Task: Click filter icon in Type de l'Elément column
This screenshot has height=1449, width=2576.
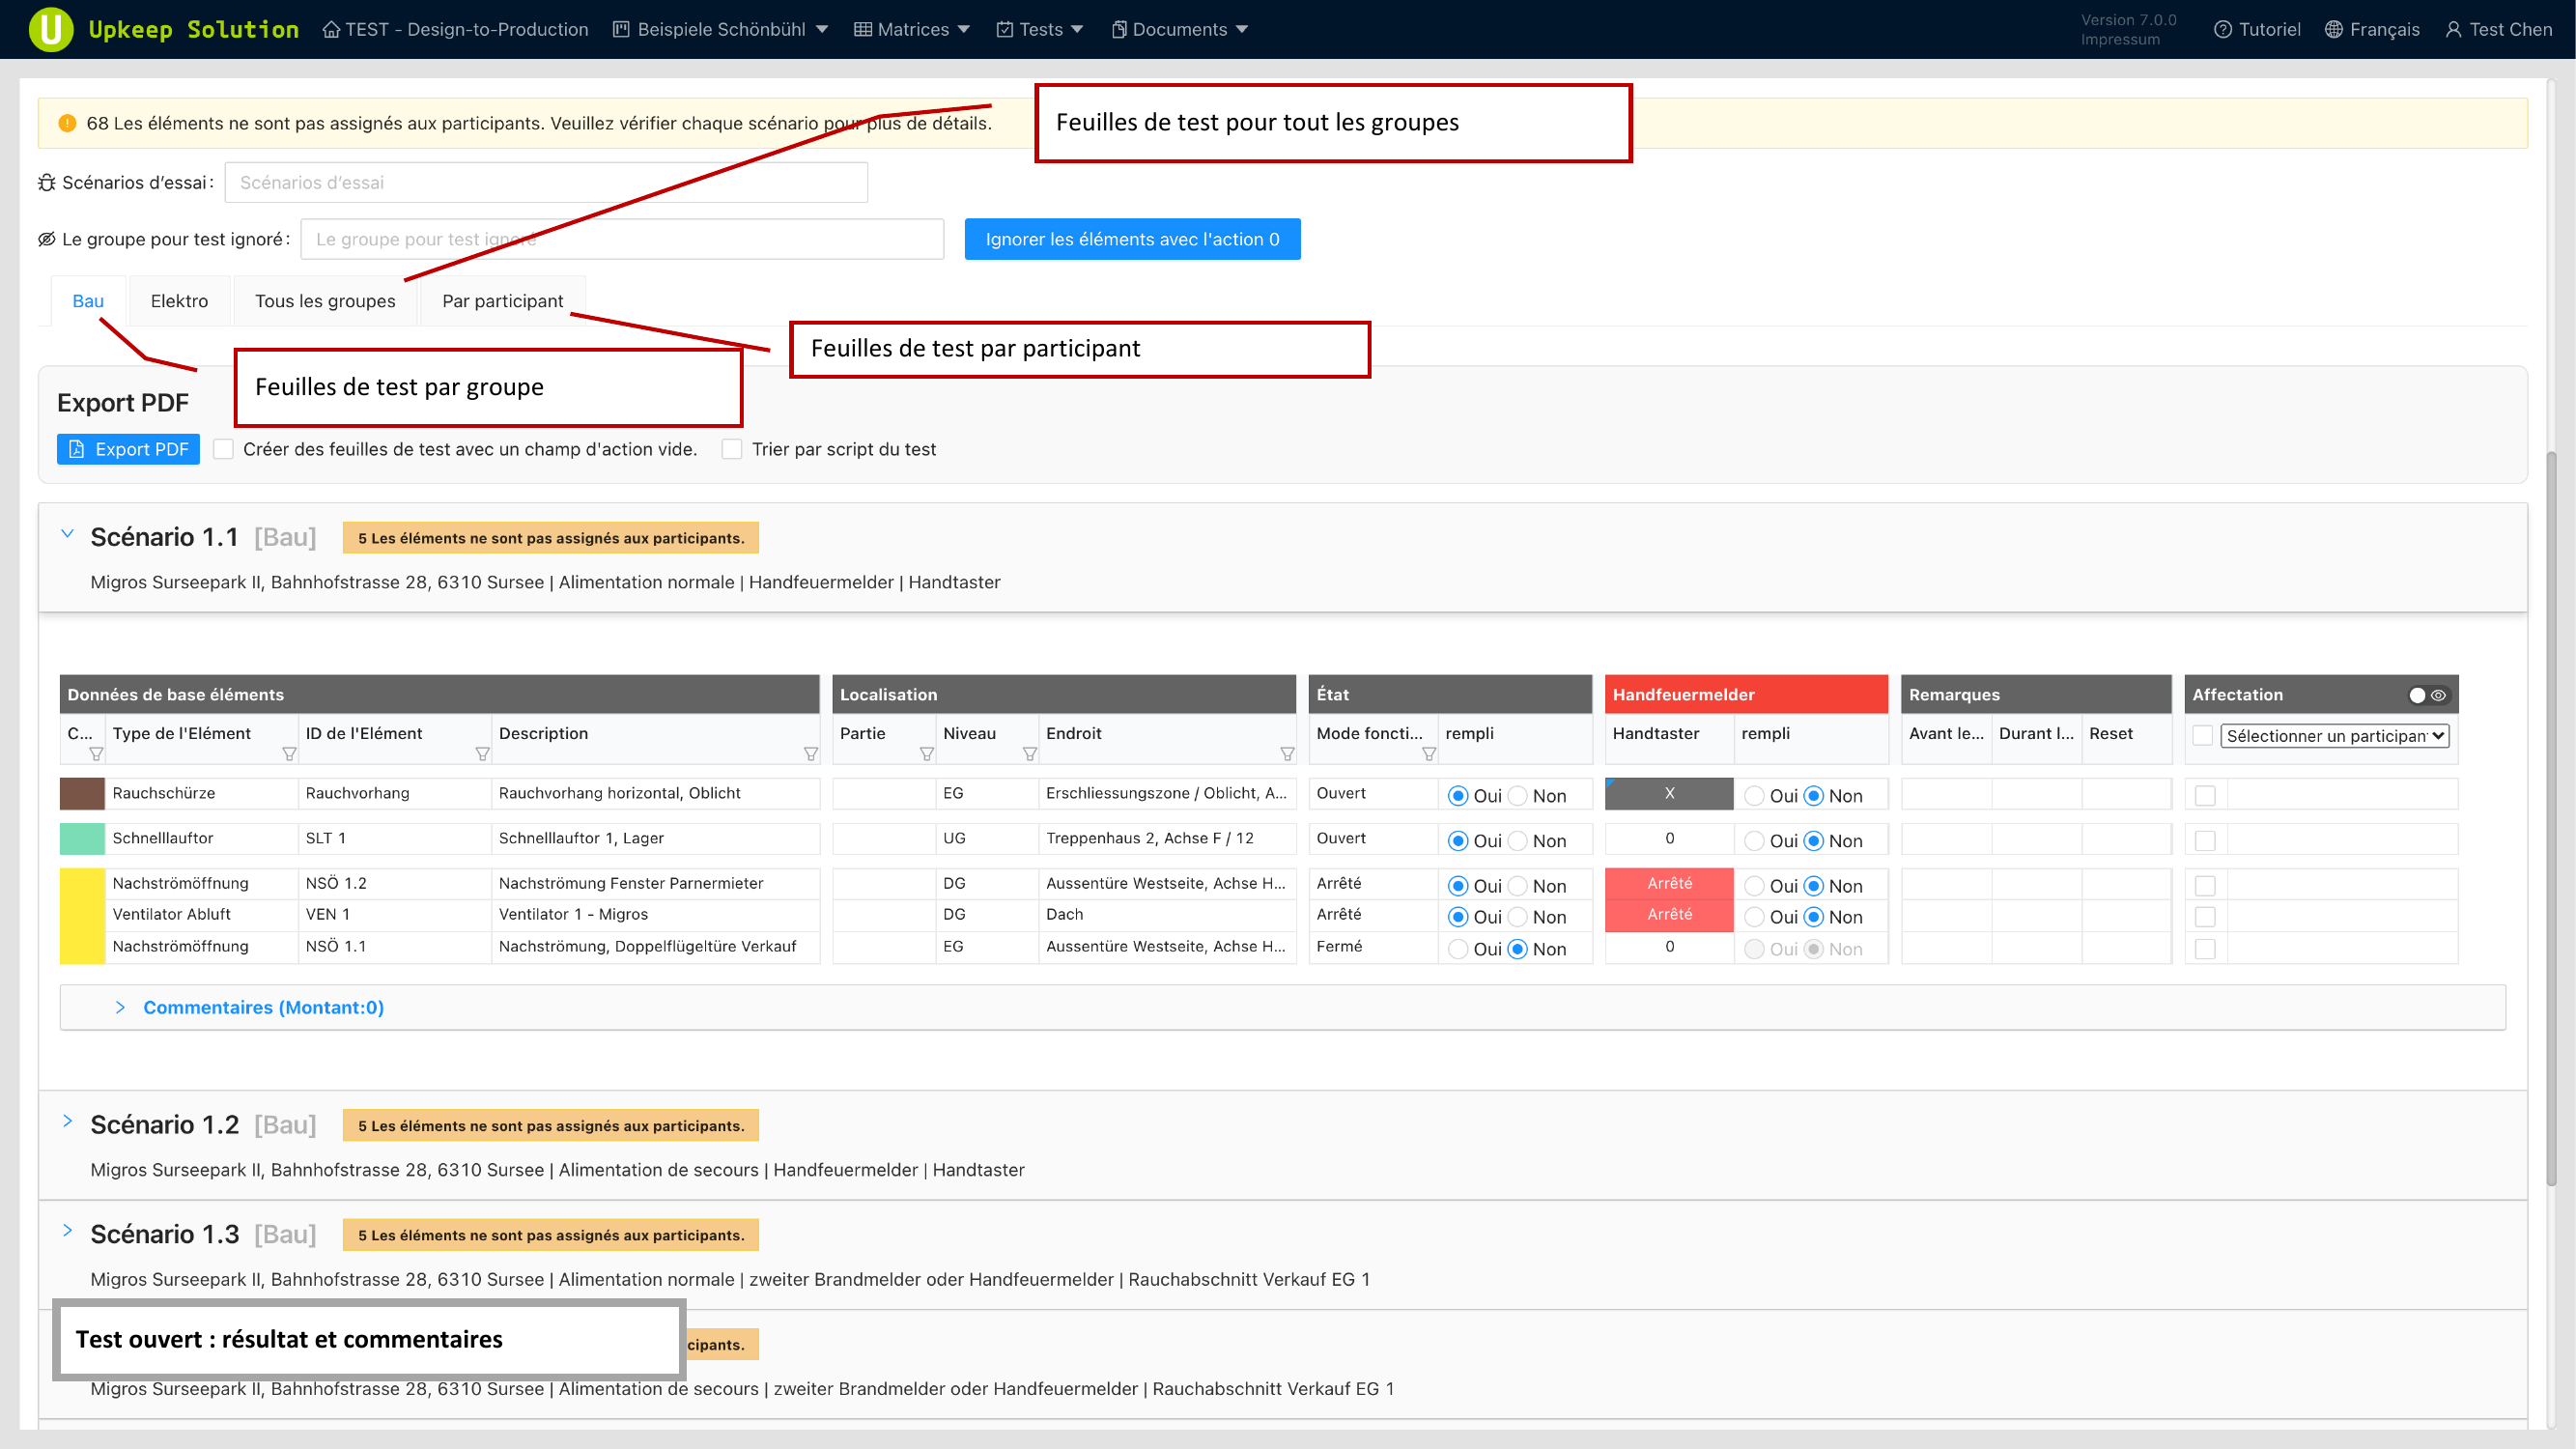Action: (x=289, y=754)
